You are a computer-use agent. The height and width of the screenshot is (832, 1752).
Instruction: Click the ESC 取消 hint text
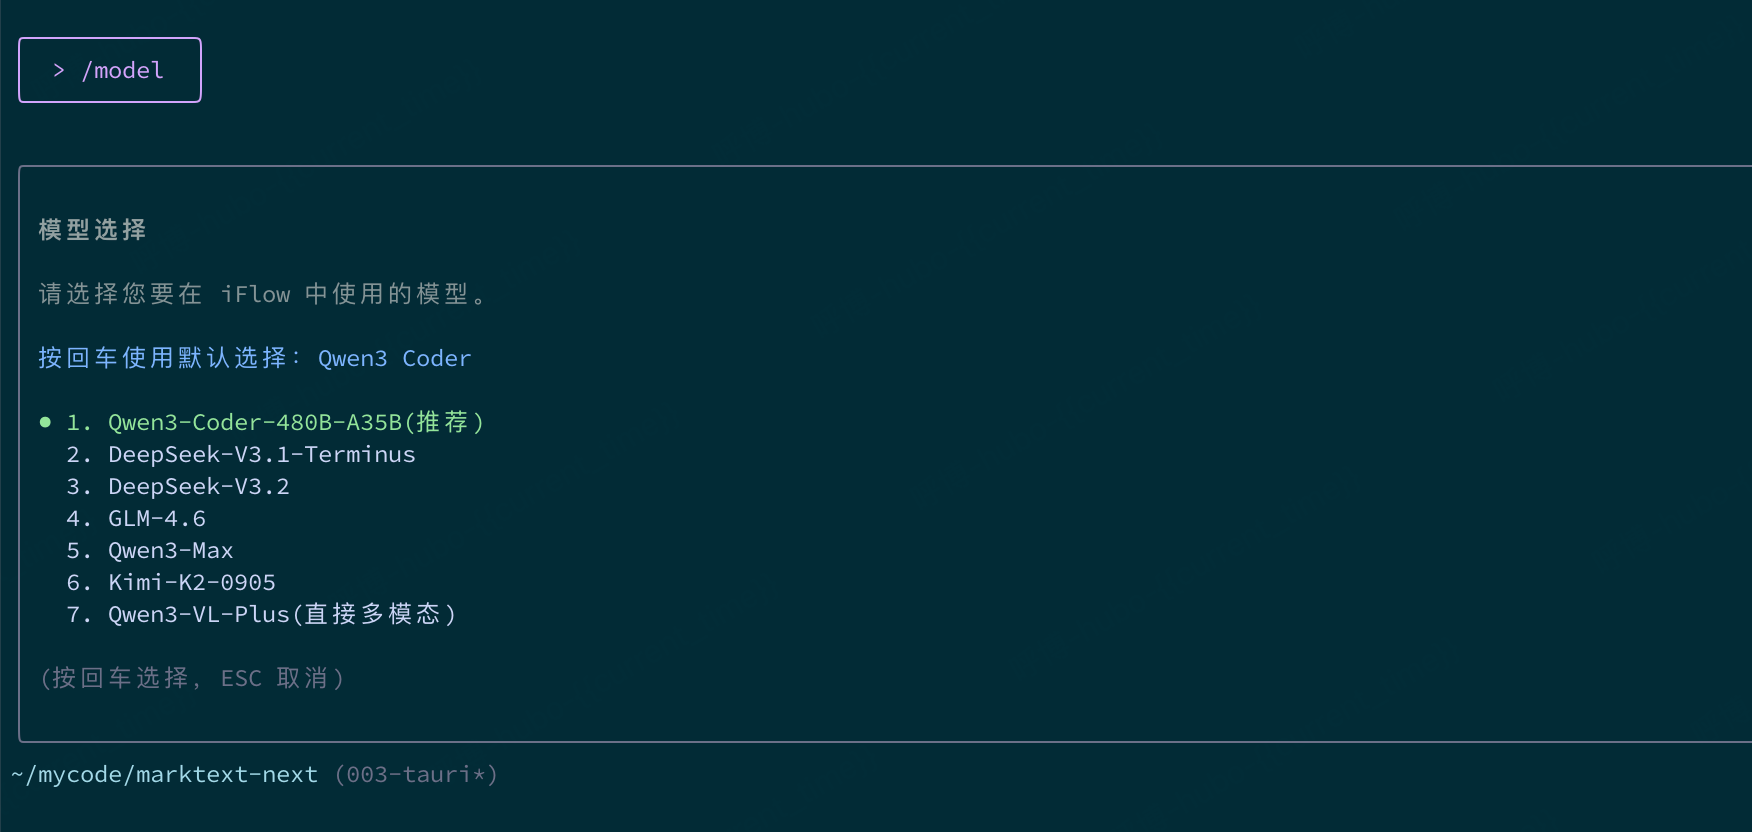[x=276, y=678]
